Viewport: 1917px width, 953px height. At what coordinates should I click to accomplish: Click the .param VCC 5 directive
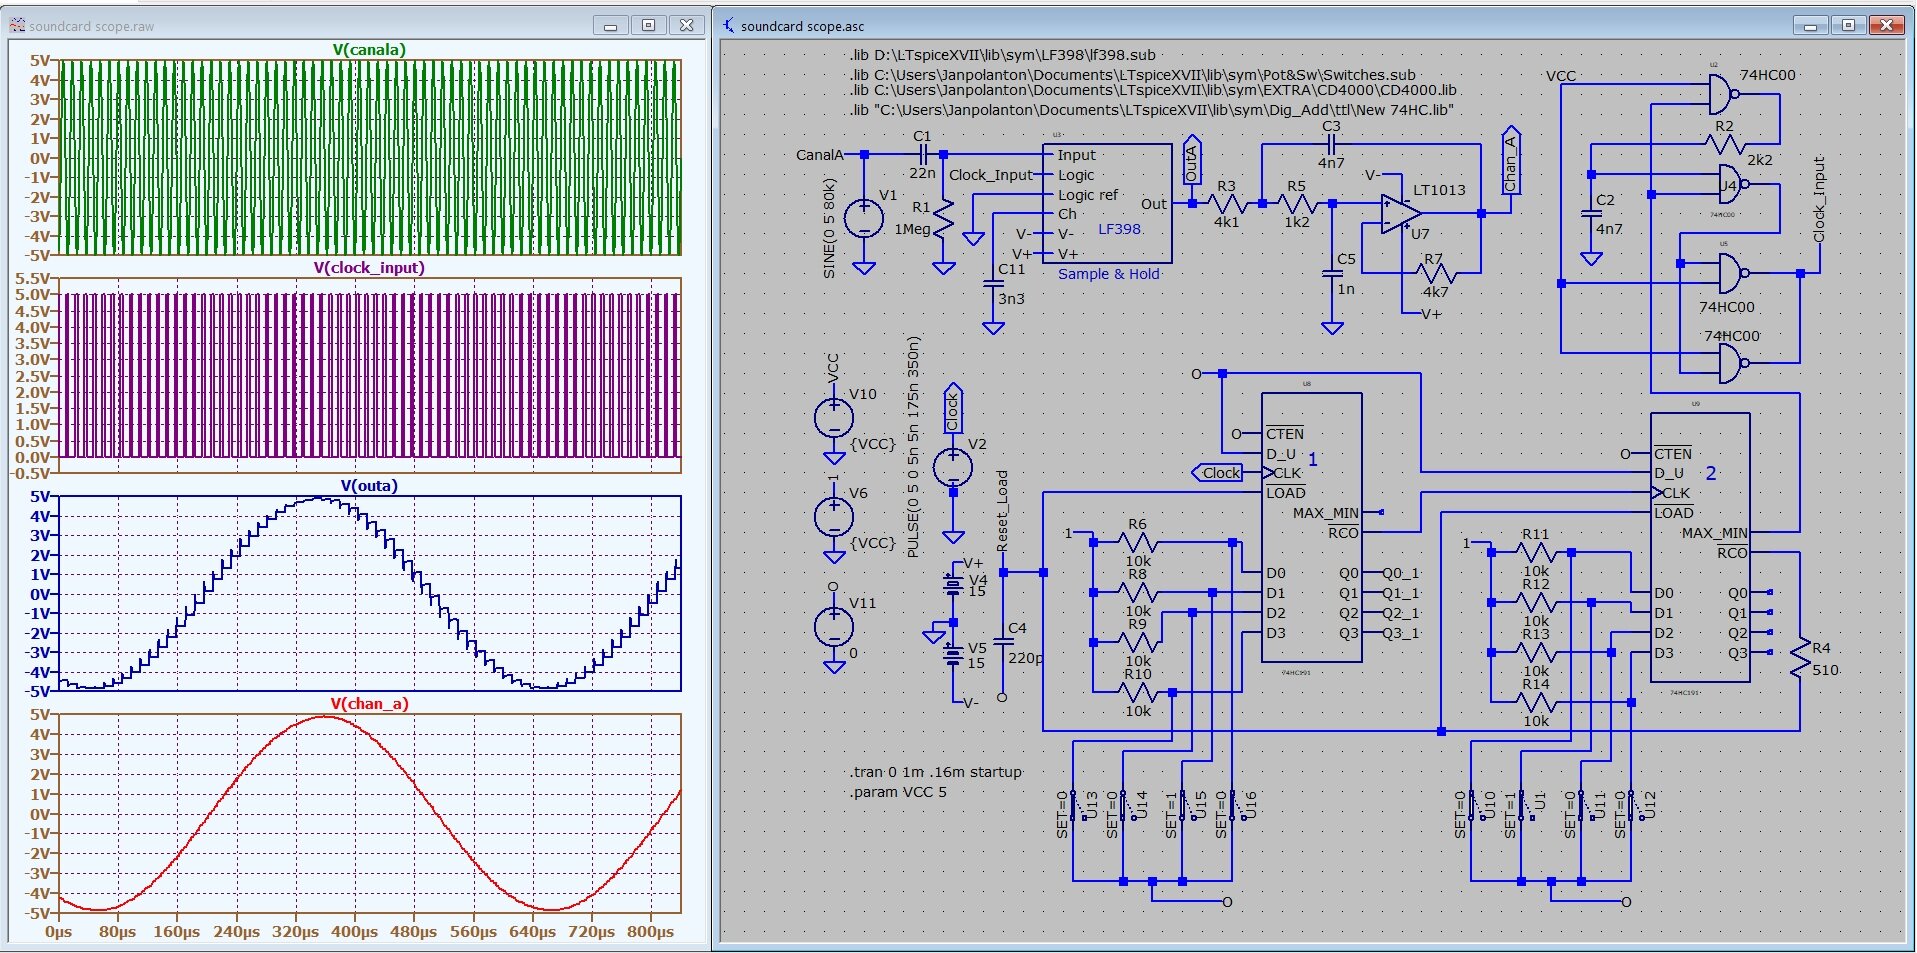pos(898,792)
